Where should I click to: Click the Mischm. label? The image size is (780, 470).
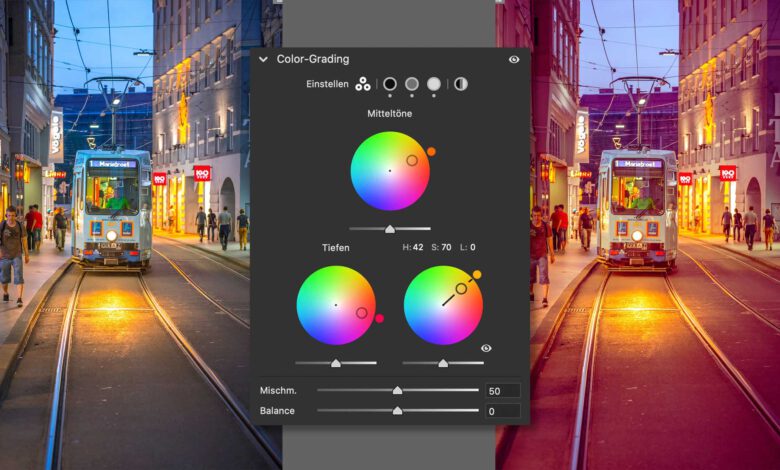coord(278,391)
